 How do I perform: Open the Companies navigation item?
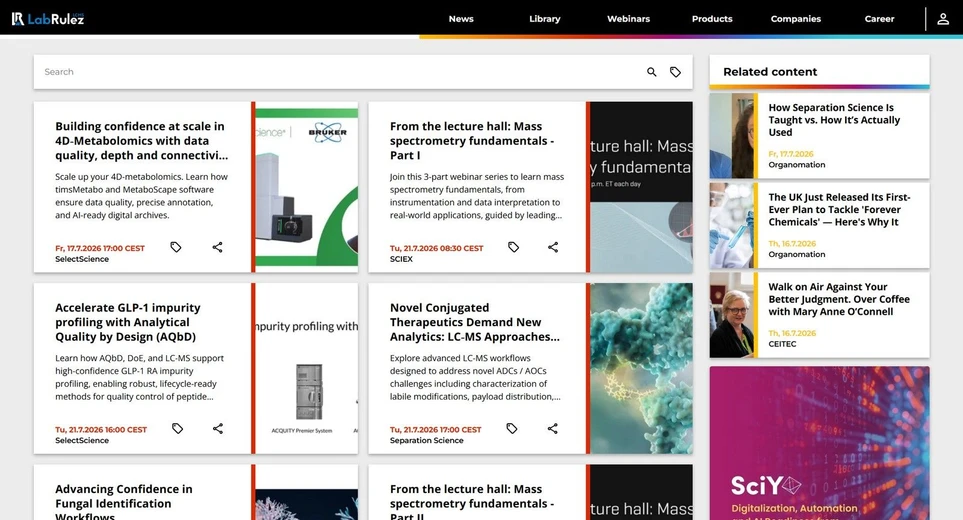[795, 19]
